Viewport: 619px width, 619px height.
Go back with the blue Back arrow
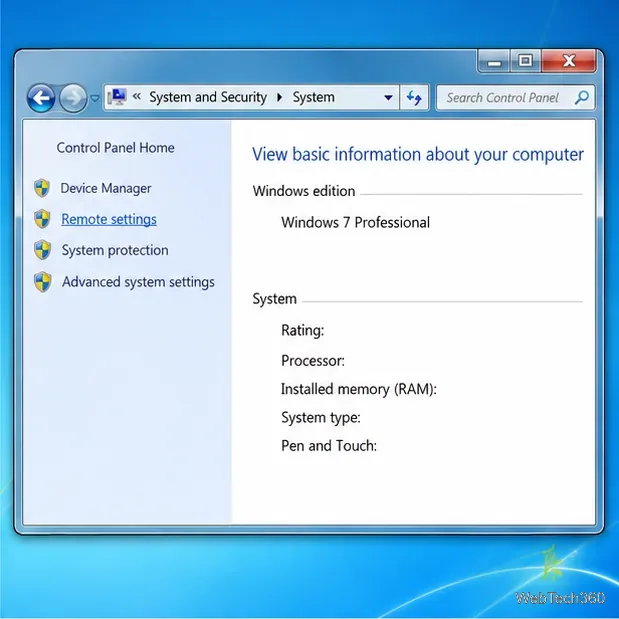click(x=41, y=98)
